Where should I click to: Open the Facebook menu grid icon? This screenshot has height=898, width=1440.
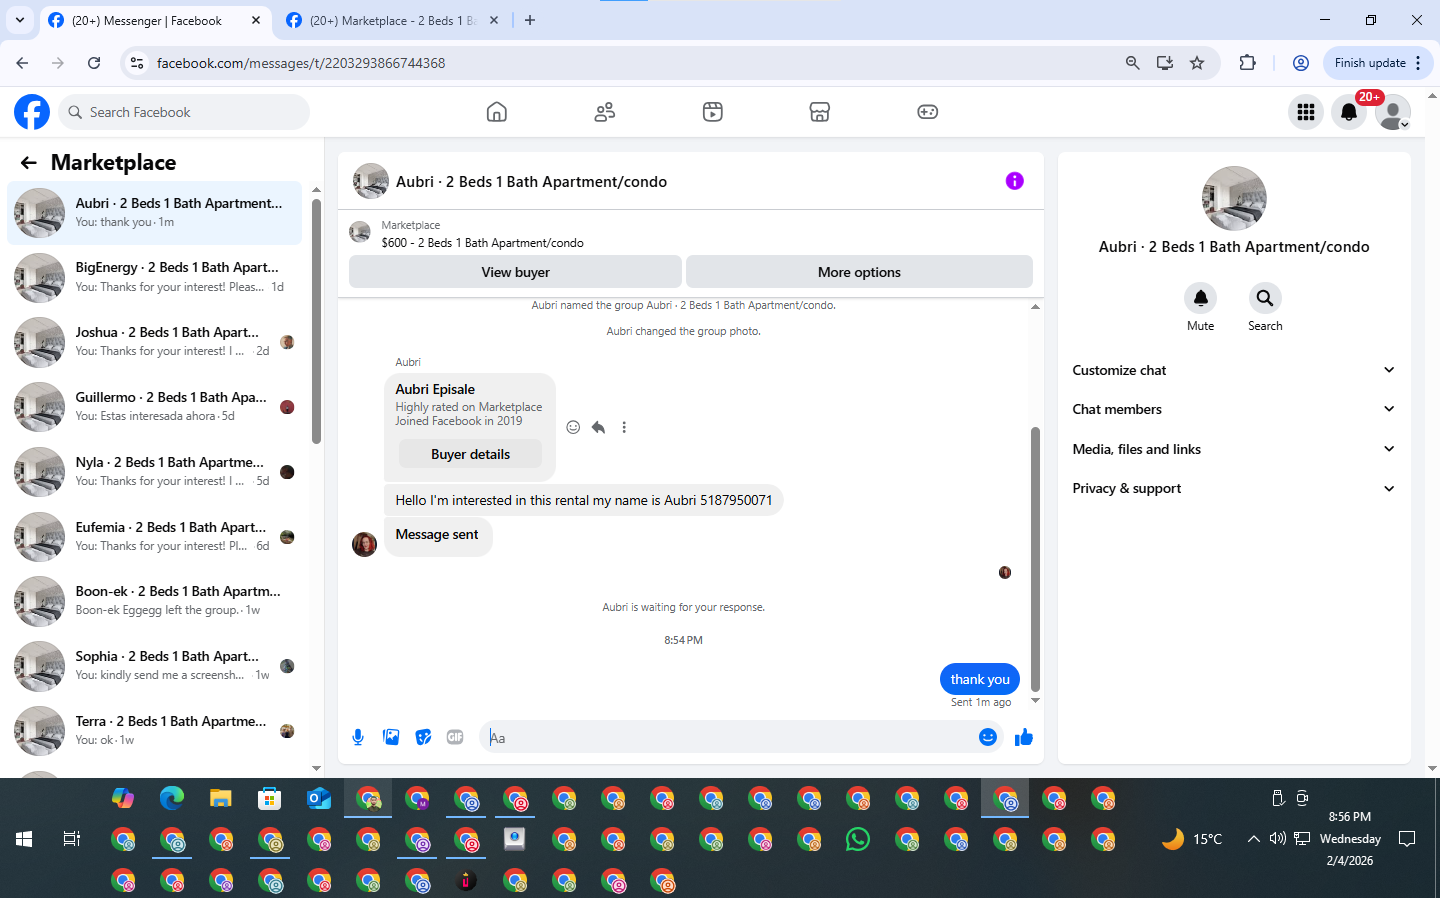pos(1306,112)
